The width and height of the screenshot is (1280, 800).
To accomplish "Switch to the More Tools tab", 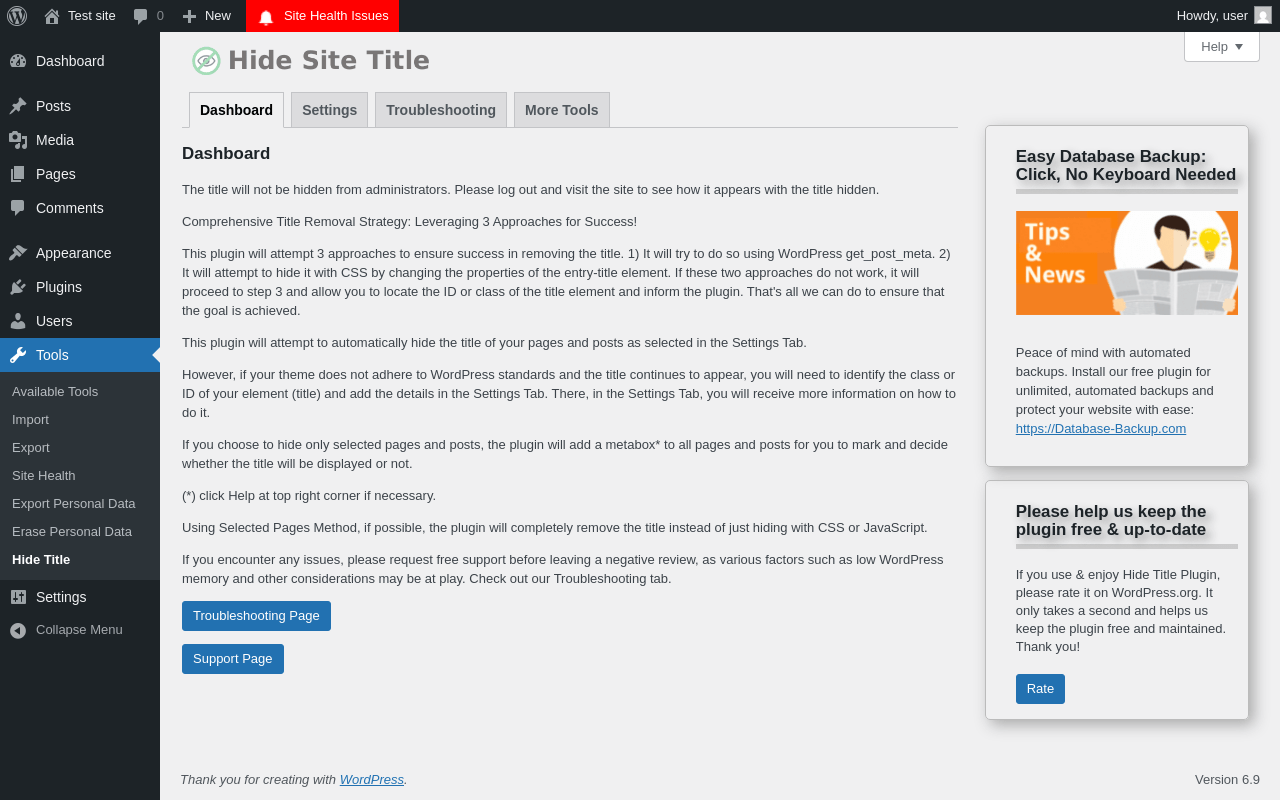I will [x=562, y=110].
